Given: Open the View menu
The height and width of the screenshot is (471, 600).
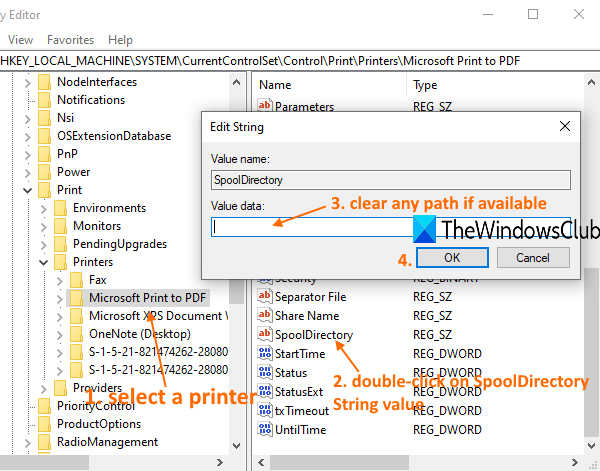Looking at the screenshot, I should tap(20, 40).
